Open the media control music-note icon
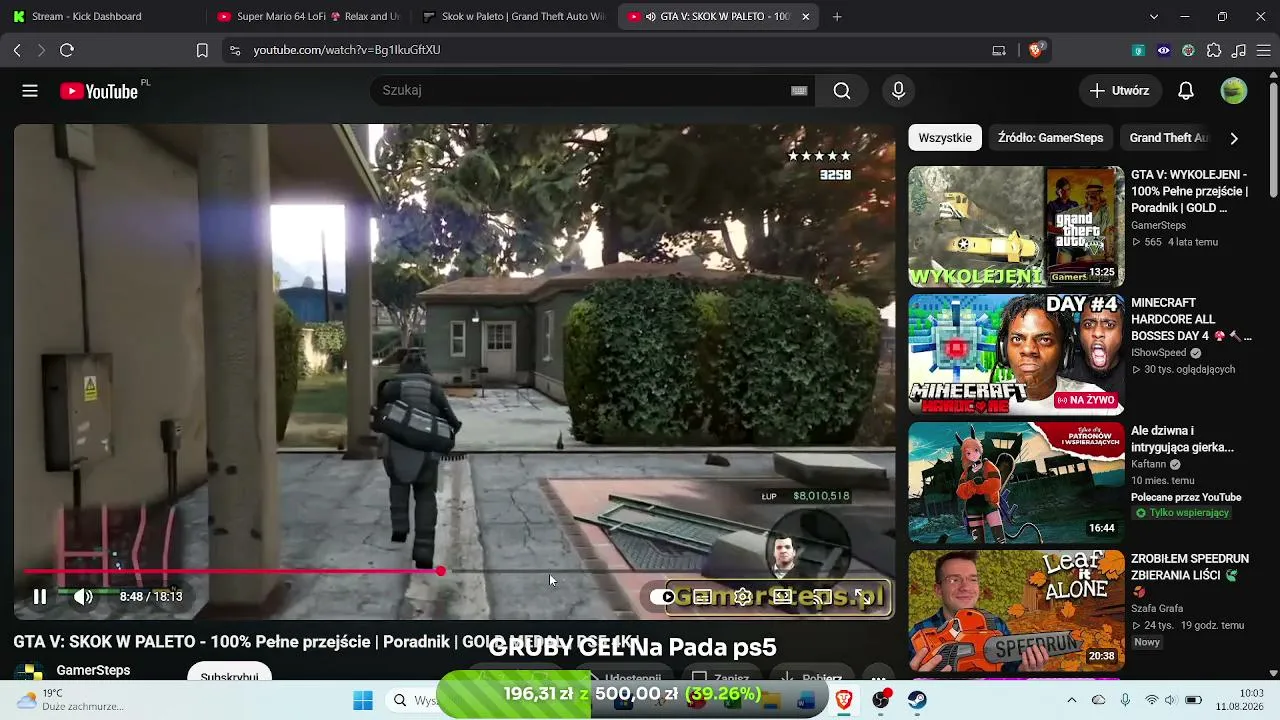The height and width of the screenshot is (720, 1280). click(1239, 50)
